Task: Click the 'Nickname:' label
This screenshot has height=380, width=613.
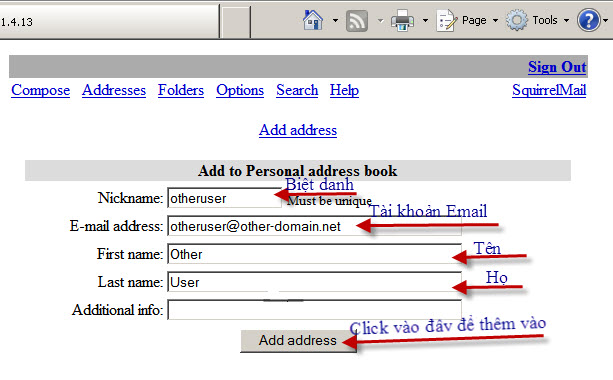Action: [x=130, y=198]
